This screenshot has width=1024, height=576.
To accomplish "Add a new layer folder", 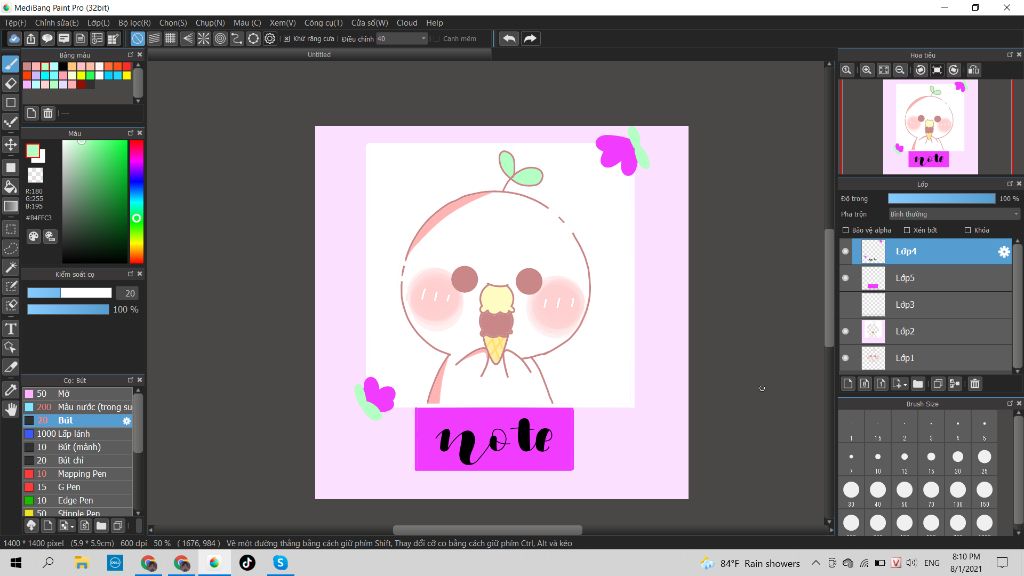I will [x=918, y=384].
